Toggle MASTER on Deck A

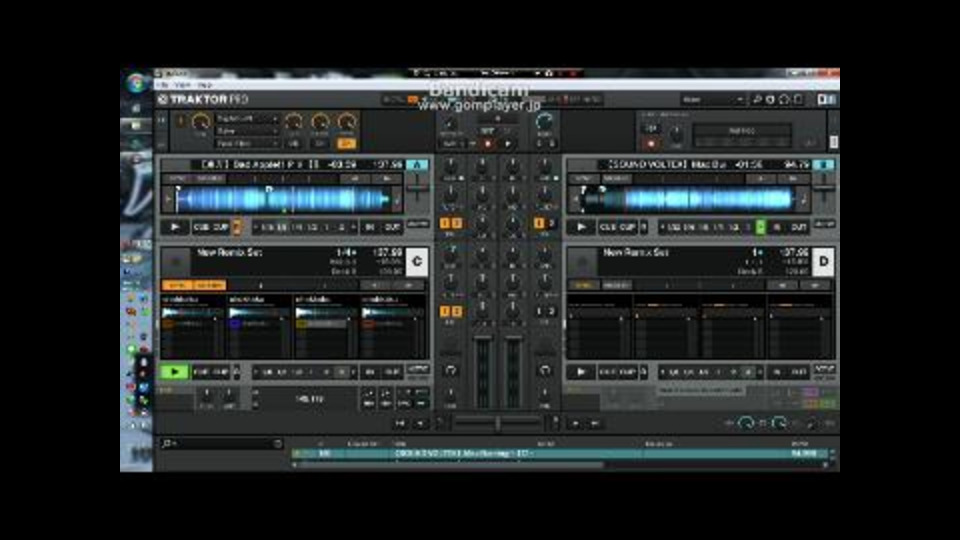click(x=209, y=179)
